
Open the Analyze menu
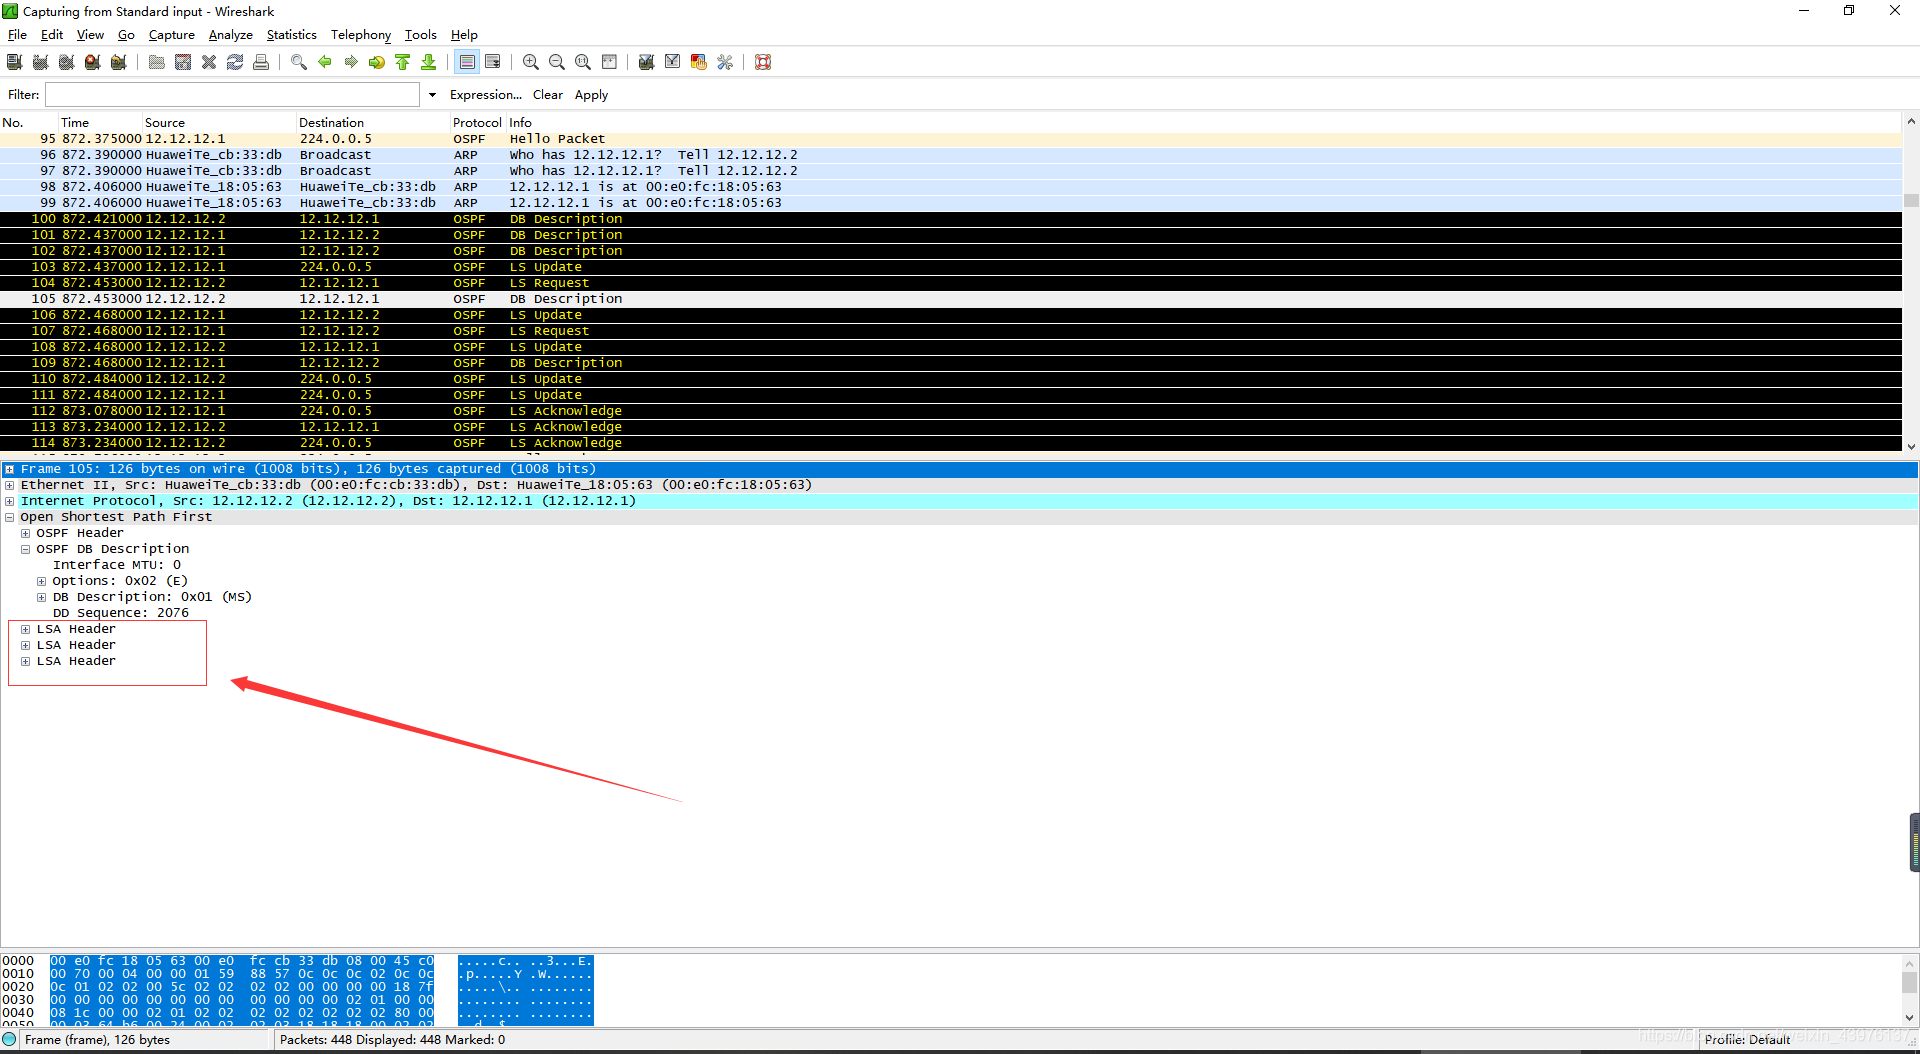(231, 35)
